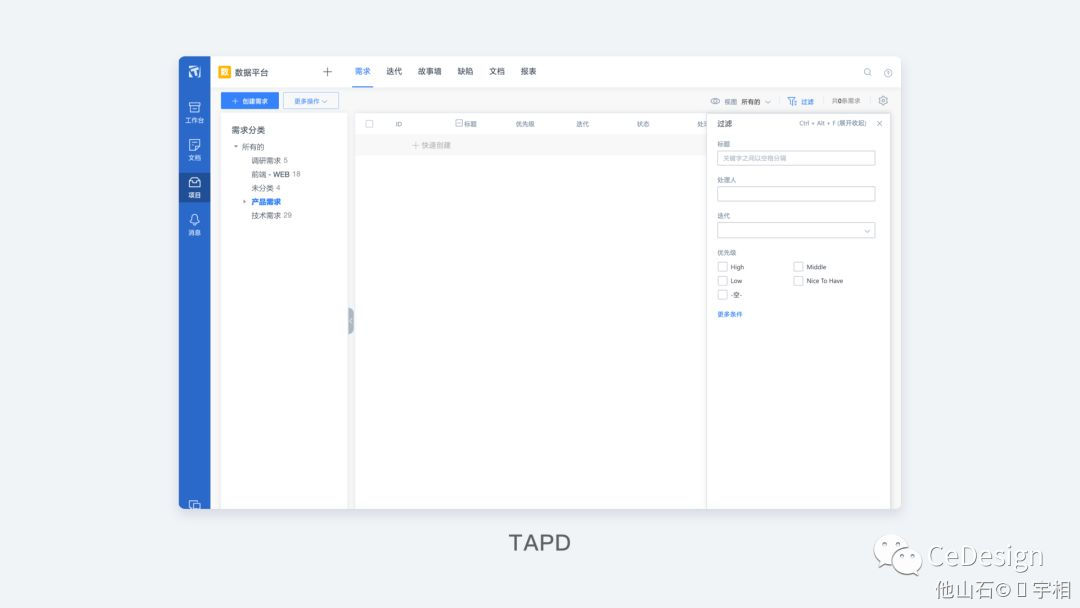Select 产品需求 in category tree
The width and height of the screenshot is (1080, 608).
click(266, 202)
